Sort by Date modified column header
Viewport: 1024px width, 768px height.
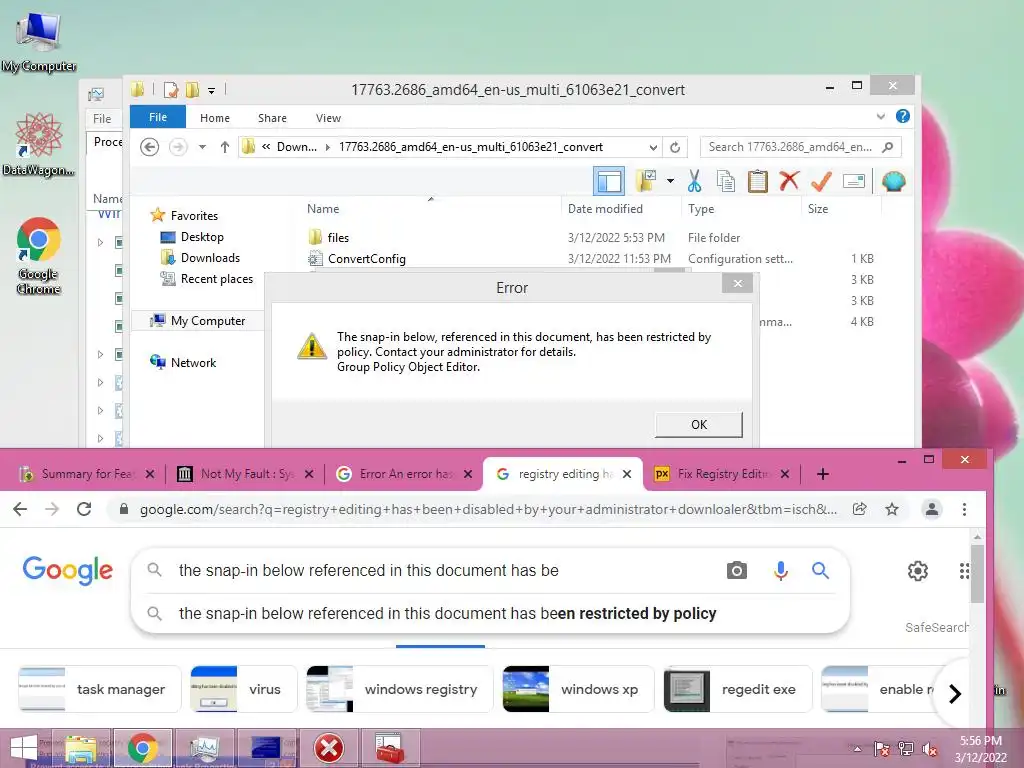click(605, 208)
